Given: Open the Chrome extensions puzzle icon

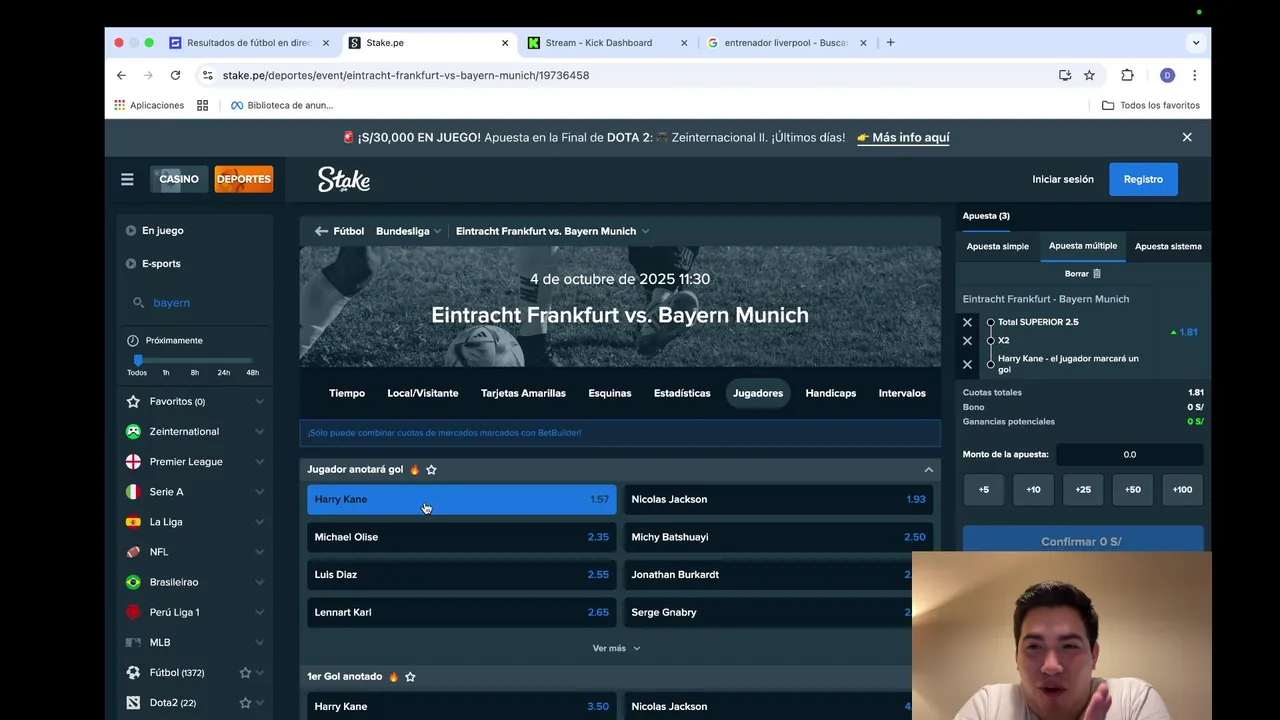Looking at the screenshot, I should (x=1127, y=75).
